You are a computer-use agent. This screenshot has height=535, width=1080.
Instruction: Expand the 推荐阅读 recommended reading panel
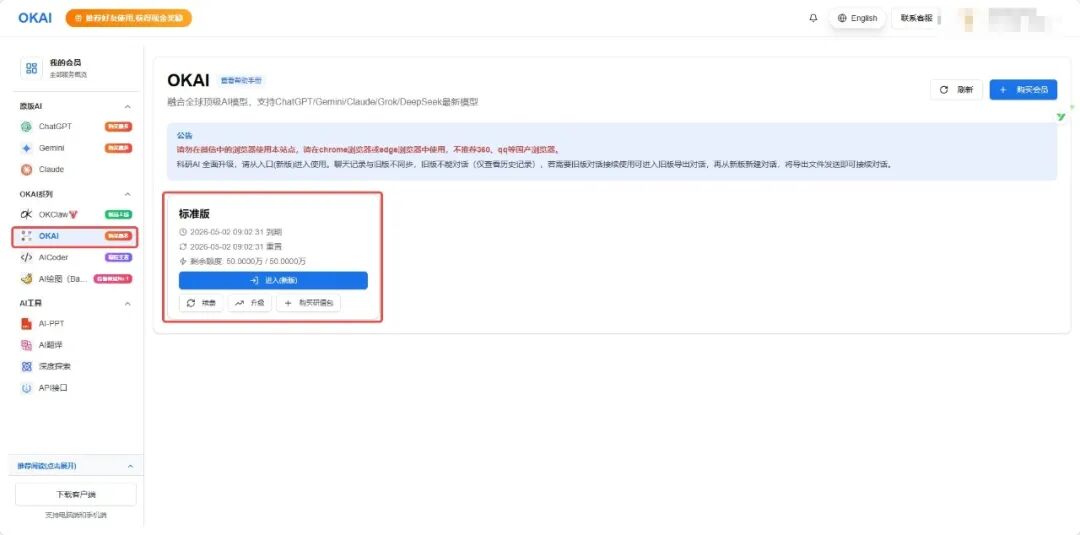[x=76, y=466]
